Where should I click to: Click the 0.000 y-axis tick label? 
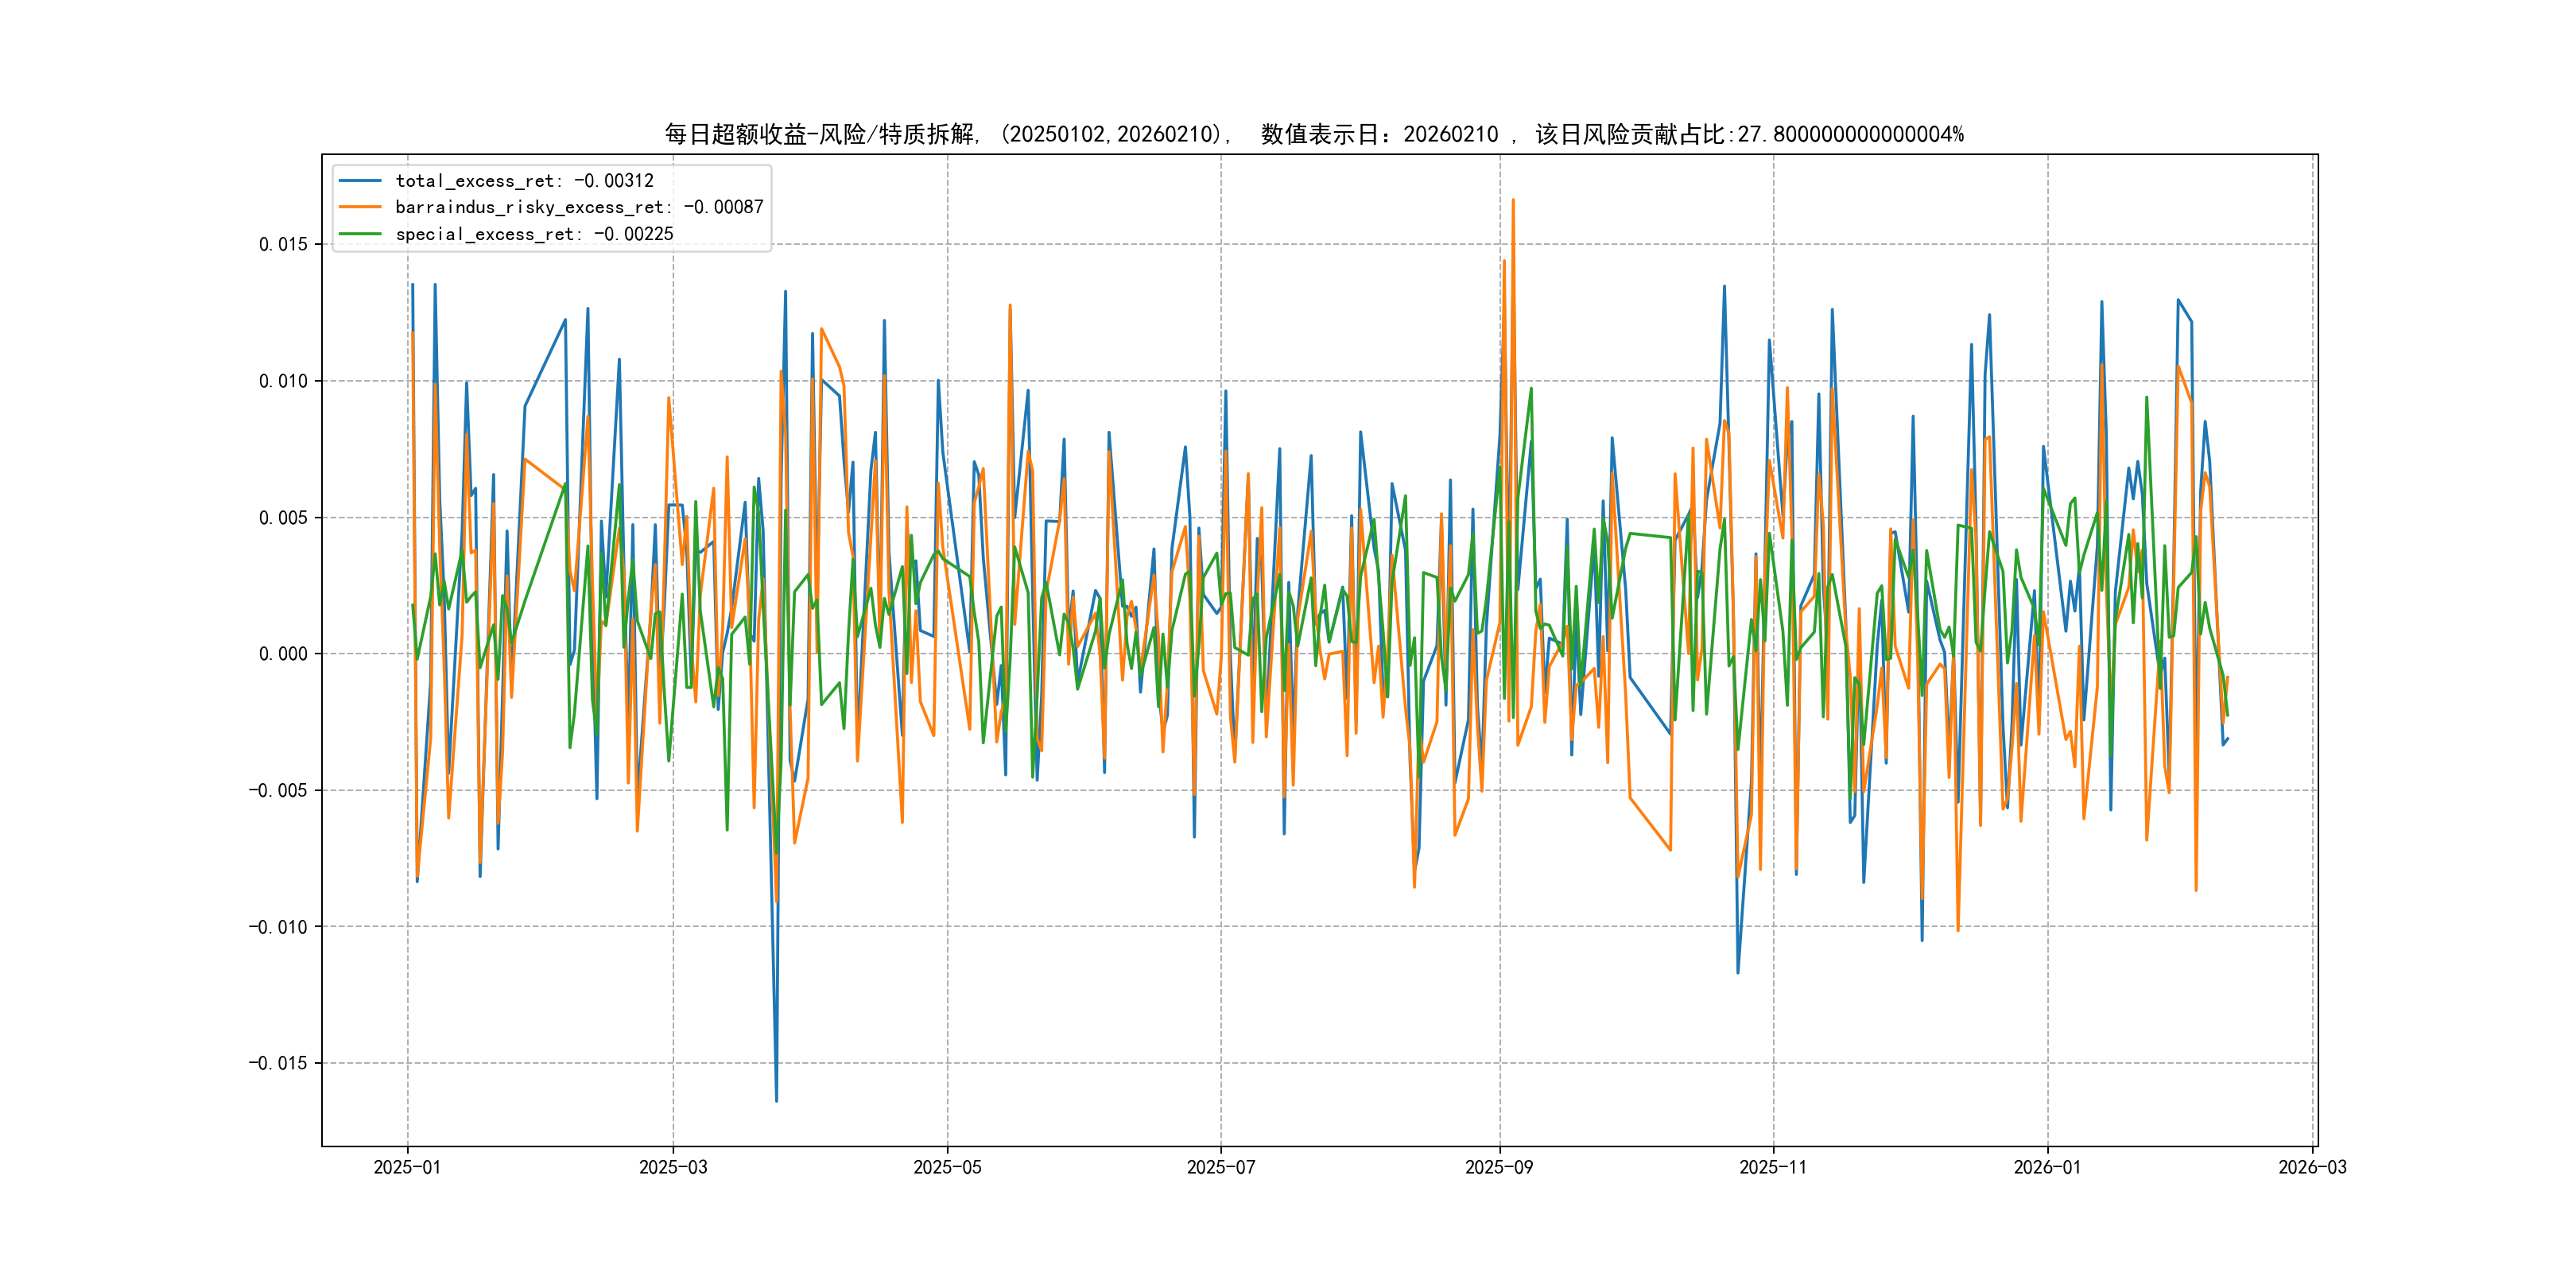point(283,654)
